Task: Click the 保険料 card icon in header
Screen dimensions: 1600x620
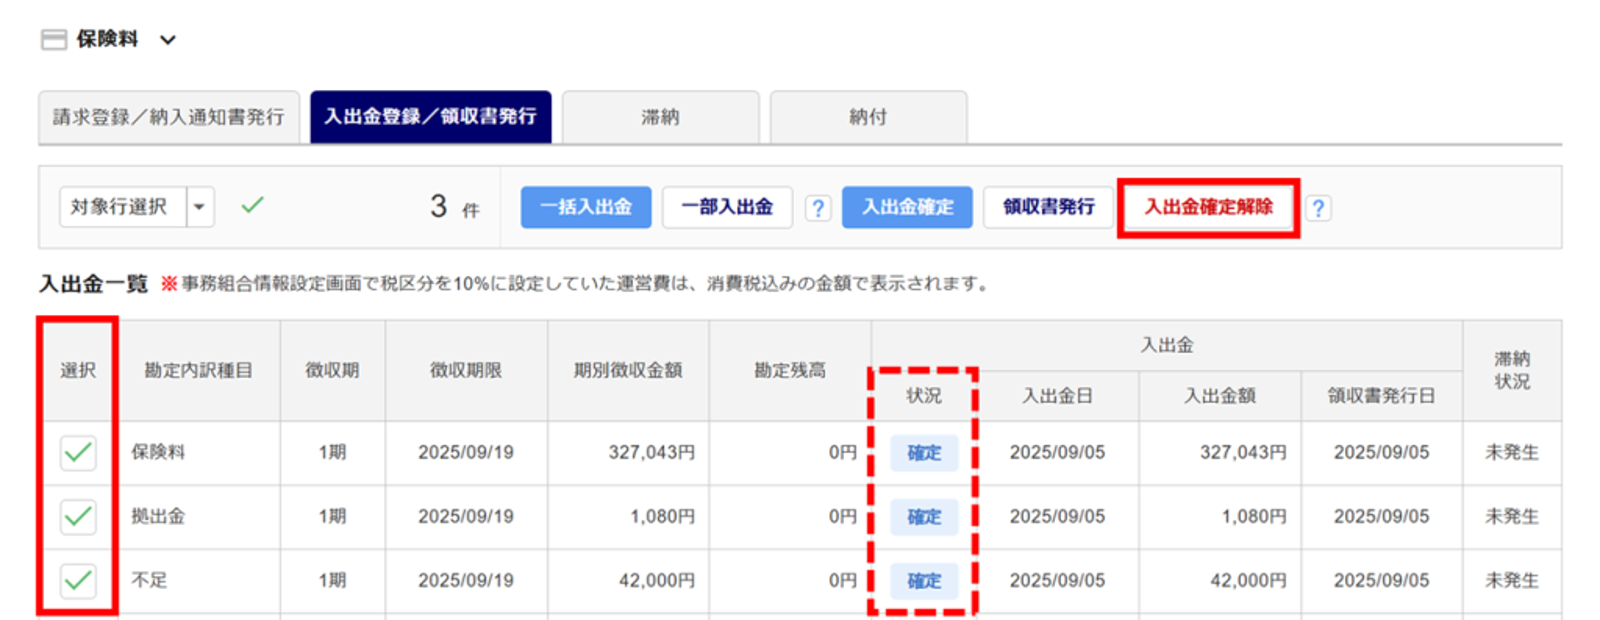Action: click(x=54, y=40)
